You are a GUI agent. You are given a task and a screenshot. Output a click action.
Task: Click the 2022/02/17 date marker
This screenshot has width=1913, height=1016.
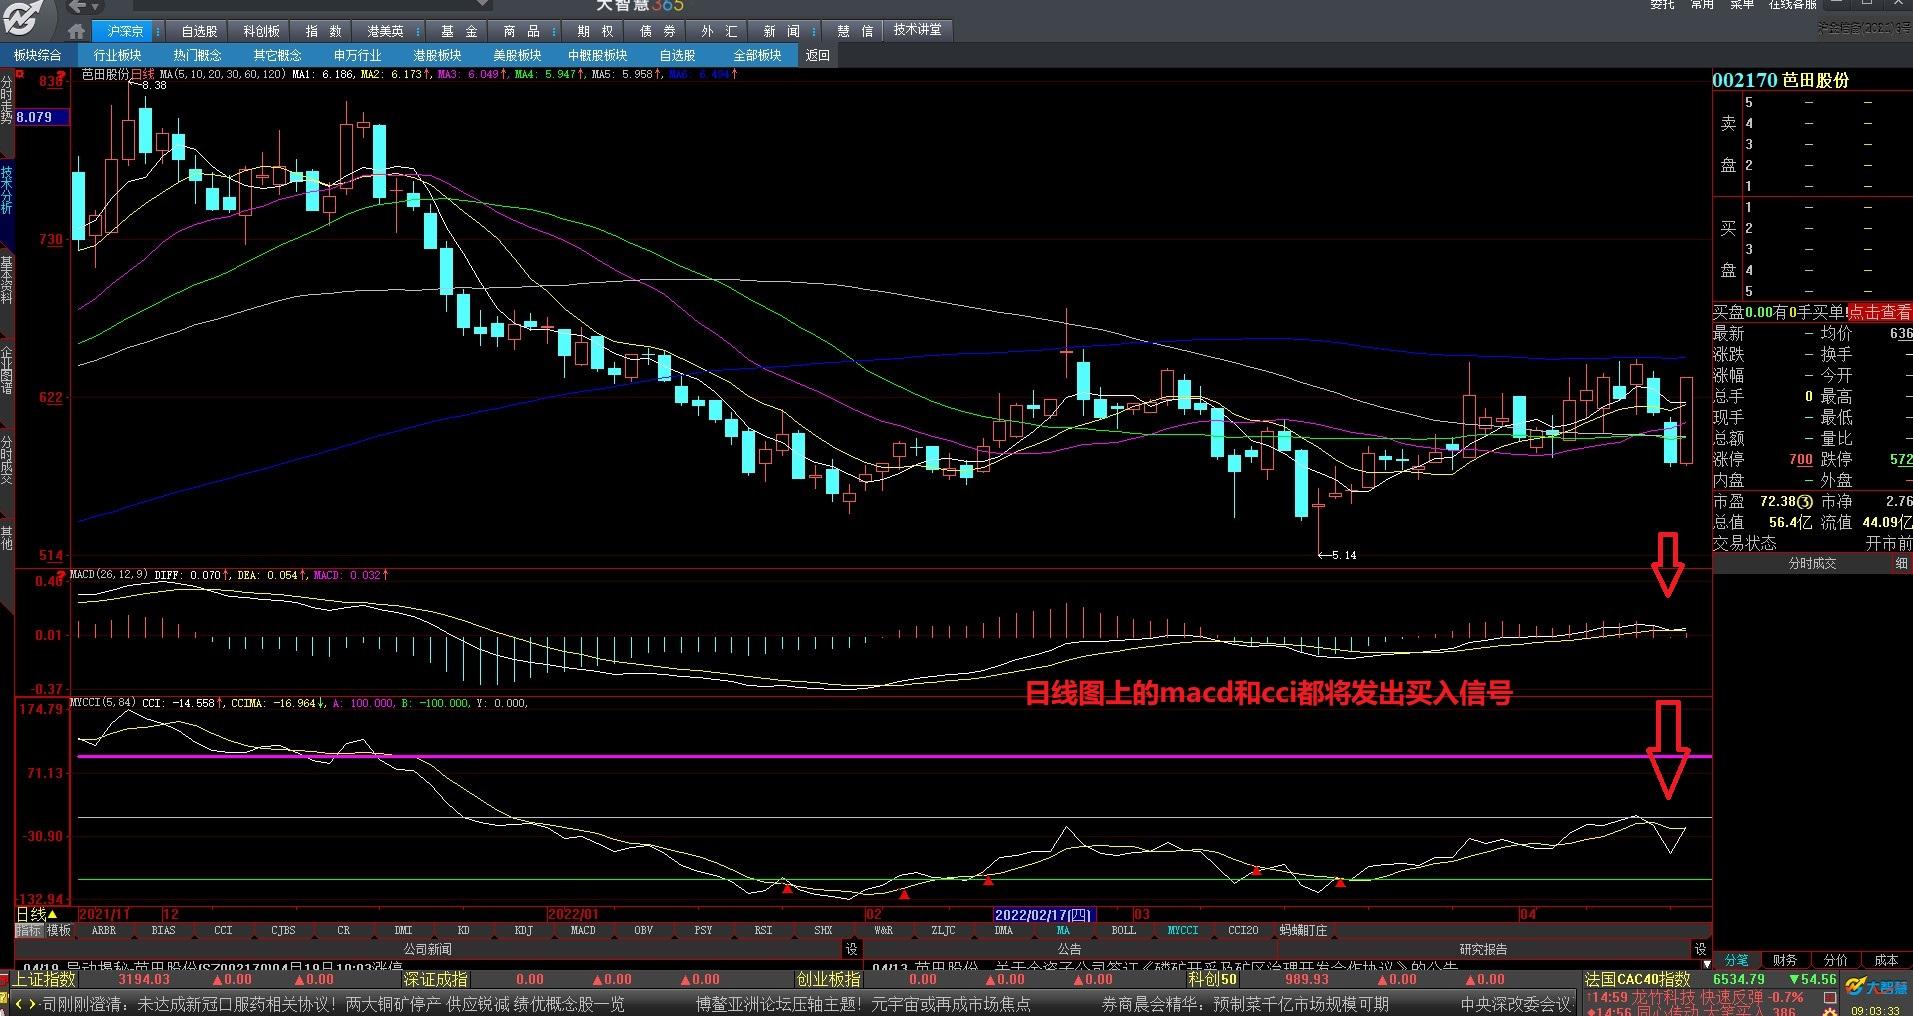pyautogui.click(x=1044, y=914)
